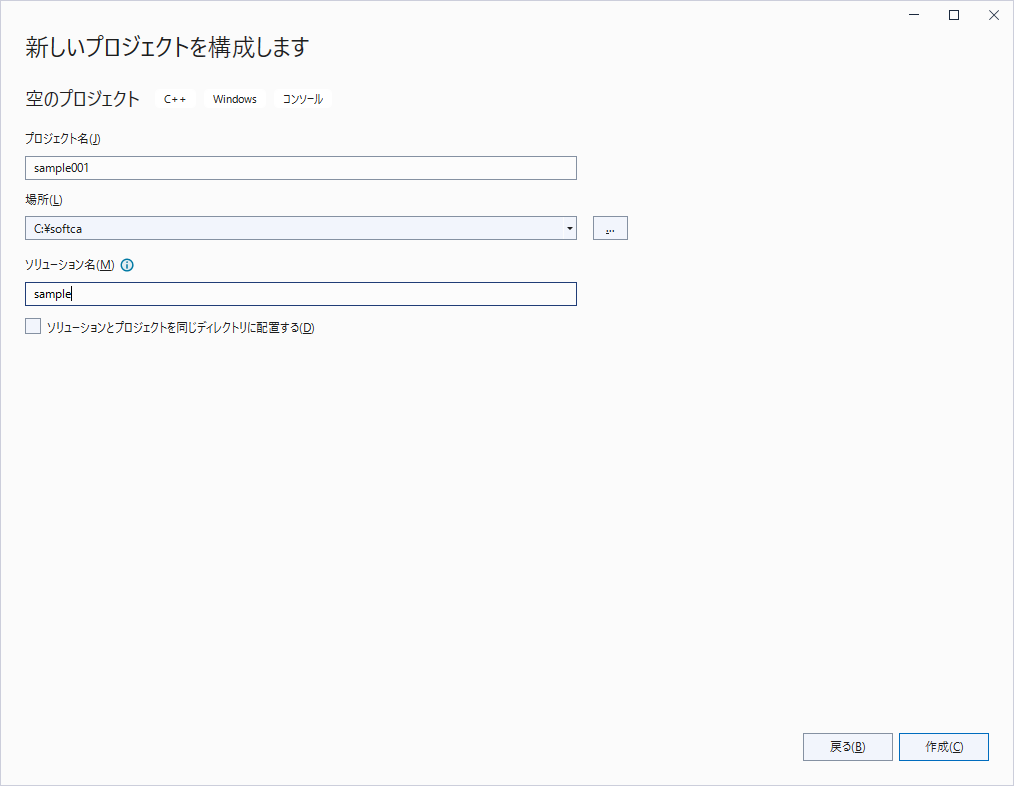Click the 新しいプロジェクトを構成します title
Image resolution: width=1014 pixels, height=786 pixels.
point(167,47)
